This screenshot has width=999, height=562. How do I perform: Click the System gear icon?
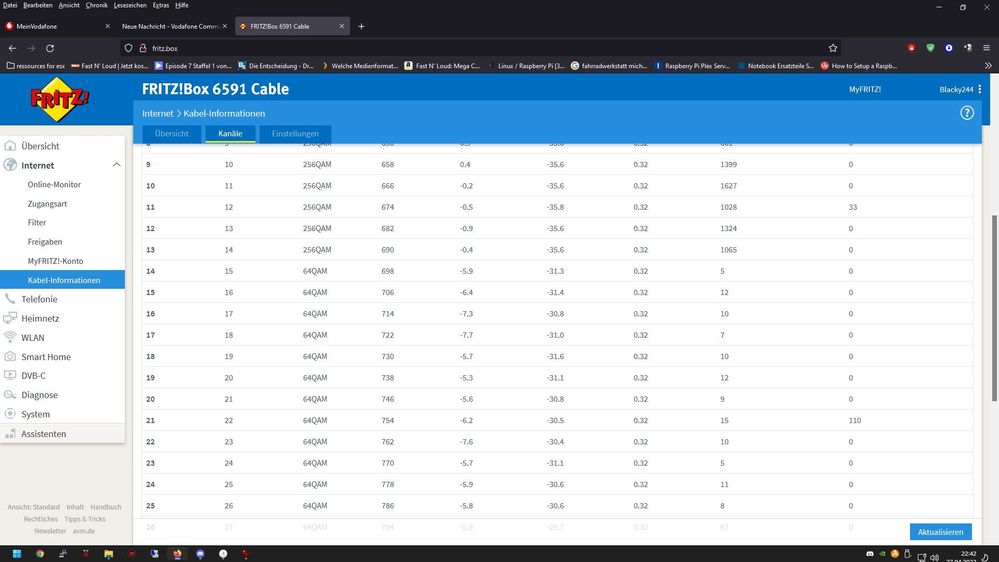pyautogui.click(x=10, y=414)
